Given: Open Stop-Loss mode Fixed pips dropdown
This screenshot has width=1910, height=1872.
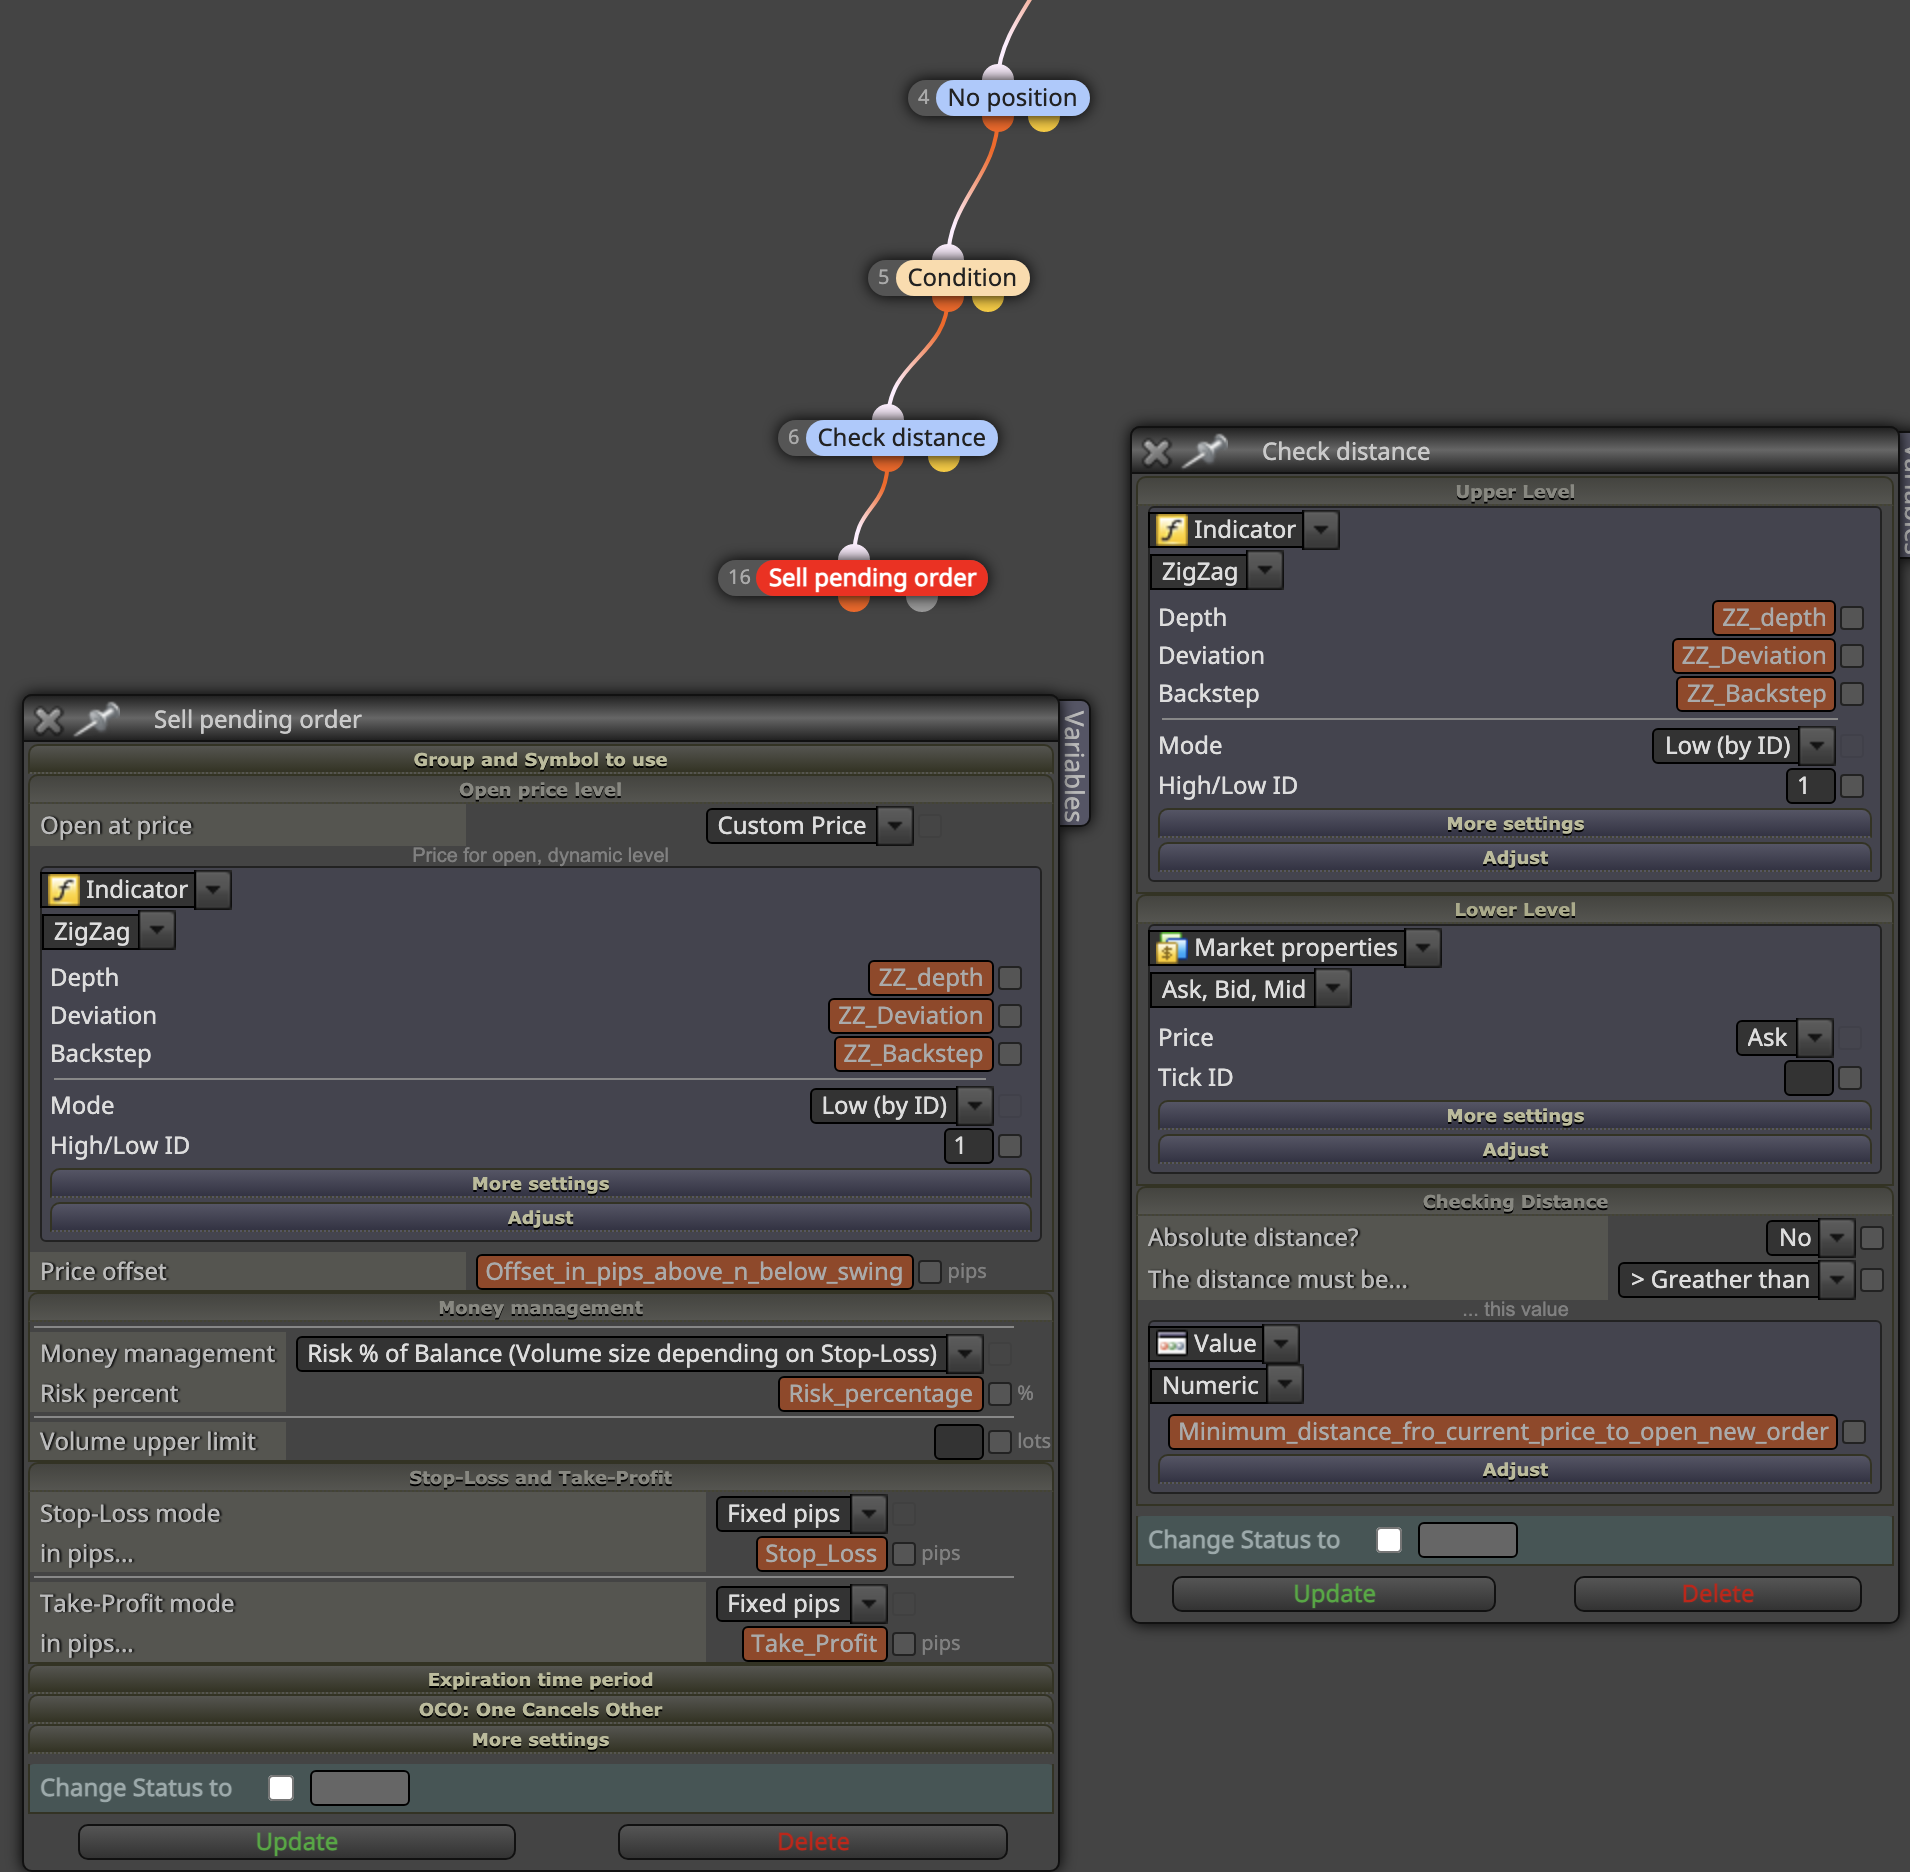Looking at the screenshot, I should pyautogui.click(x=869, y=1513).
